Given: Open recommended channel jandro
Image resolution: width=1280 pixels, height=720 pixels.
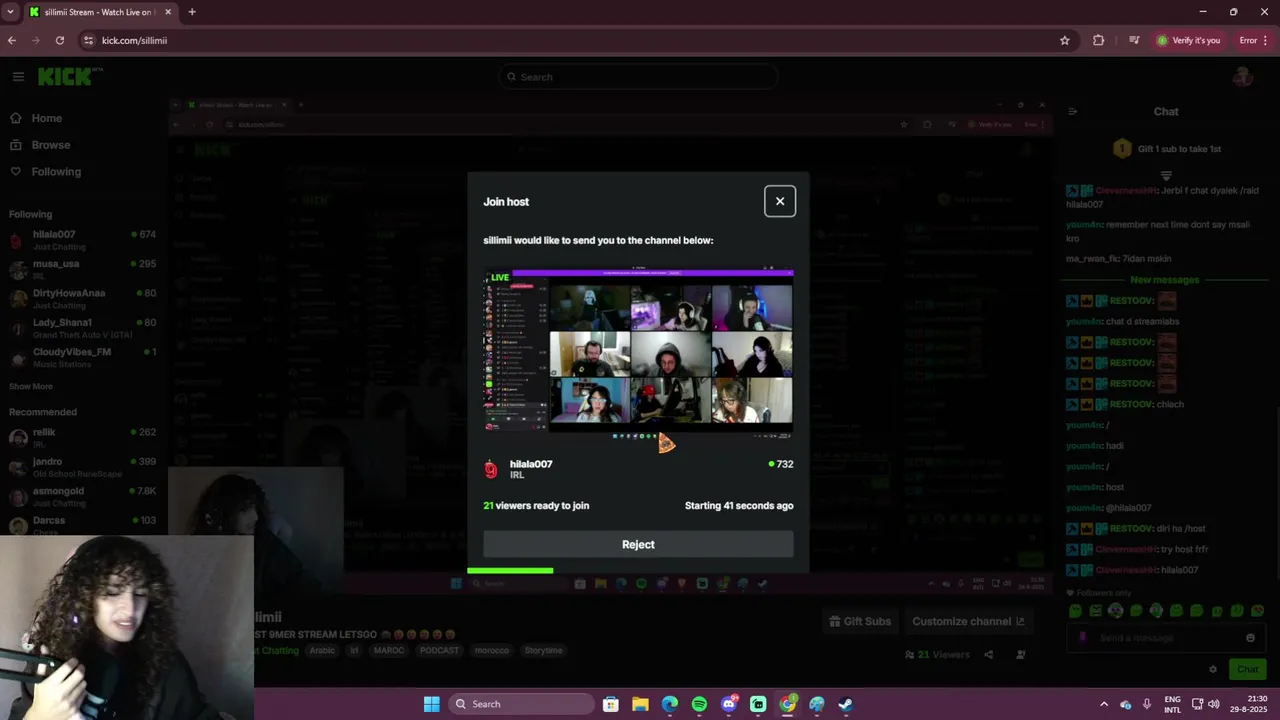Looking at the screenshot, I should (82, 467).
